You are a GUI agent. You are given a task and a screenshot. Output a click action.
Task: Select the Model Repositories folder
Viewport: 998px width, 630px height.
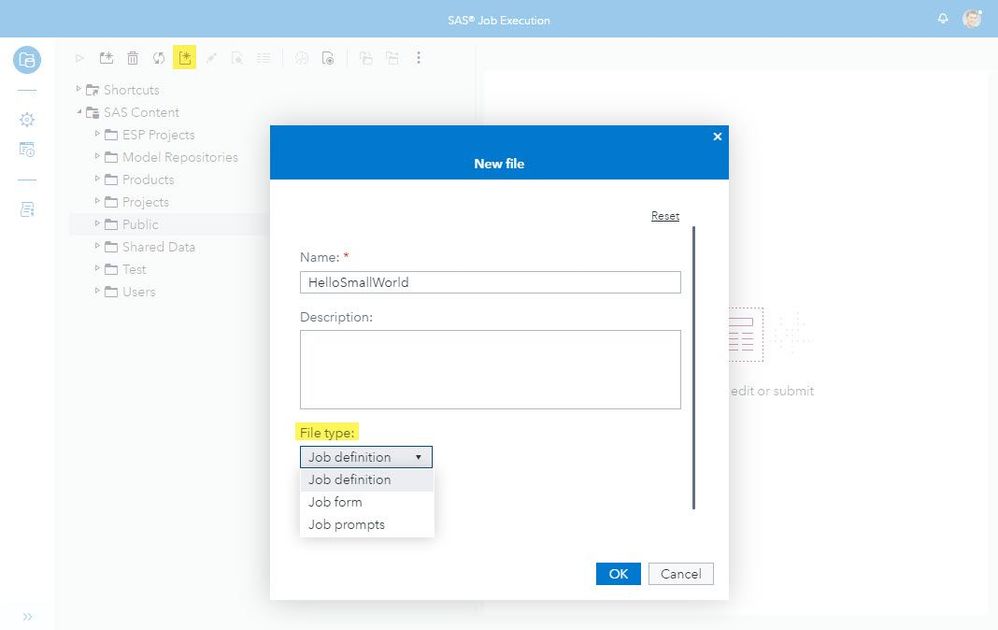coord(180,157)
